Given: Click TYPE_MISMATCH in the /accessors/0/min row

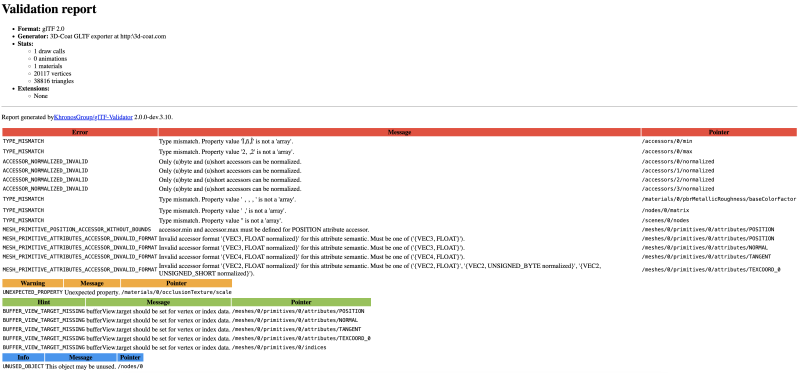Looking at the screenshot, I should pyautogui.click(x=23, y=141).
